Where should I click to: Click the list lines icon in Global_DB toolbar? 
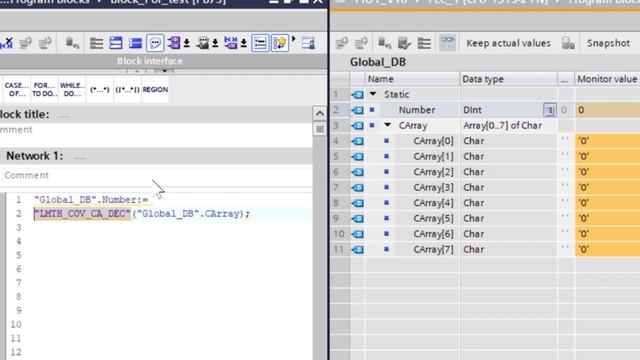coord(424,43)
